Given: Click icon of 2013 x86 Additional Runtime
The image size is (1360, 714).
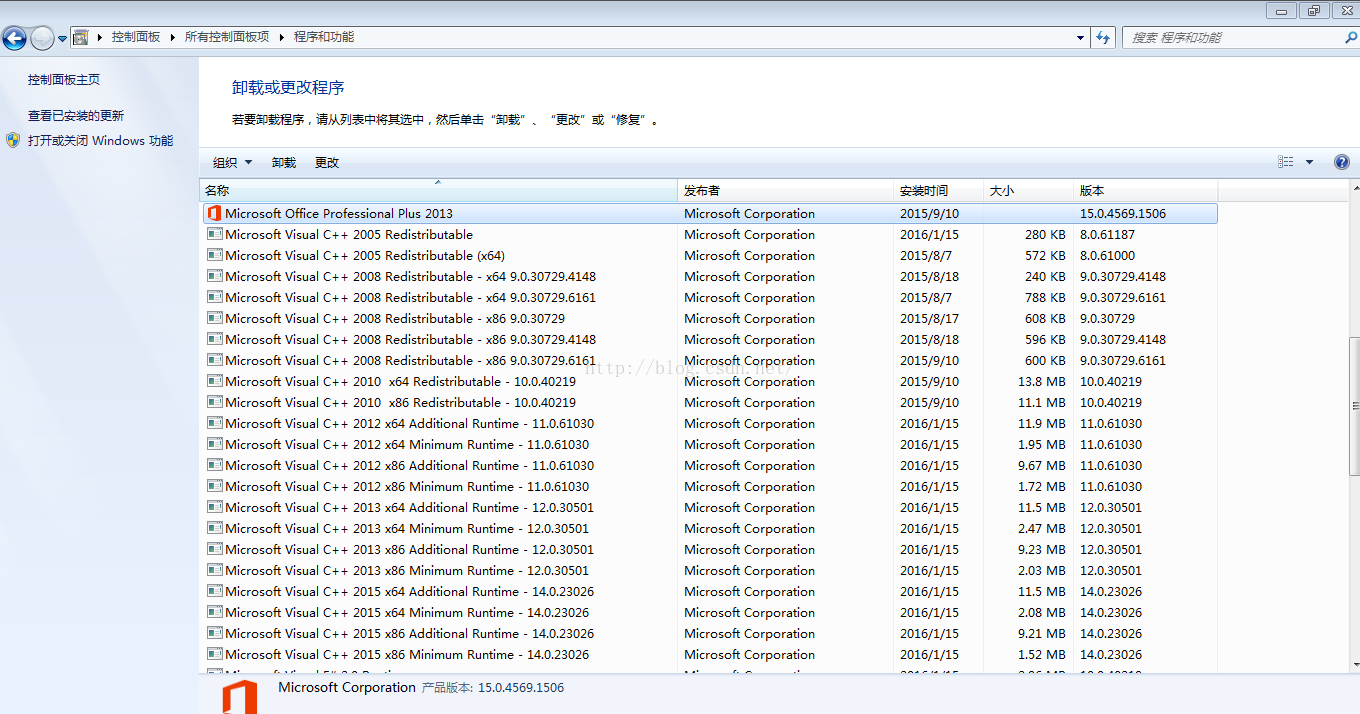Looking at the screenshot, I should click(214, 549).
